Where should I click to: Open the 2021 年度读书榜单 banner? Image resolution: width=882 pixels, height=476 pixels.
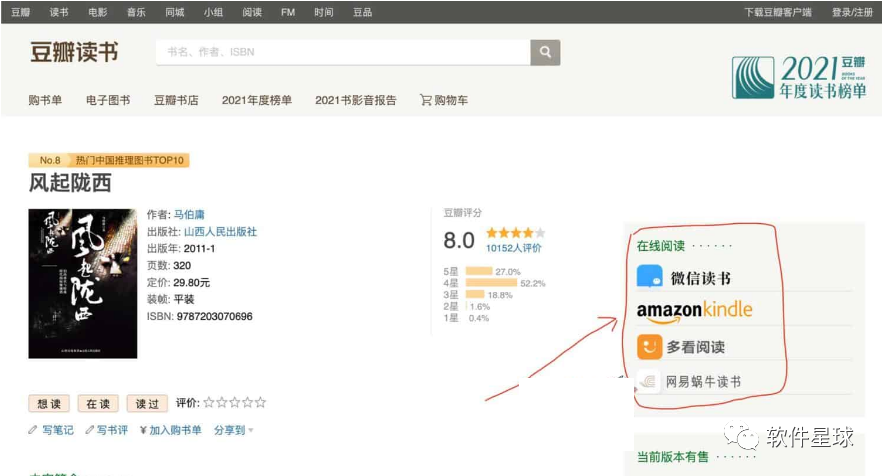pyautogui.click(x=799, y=77)
